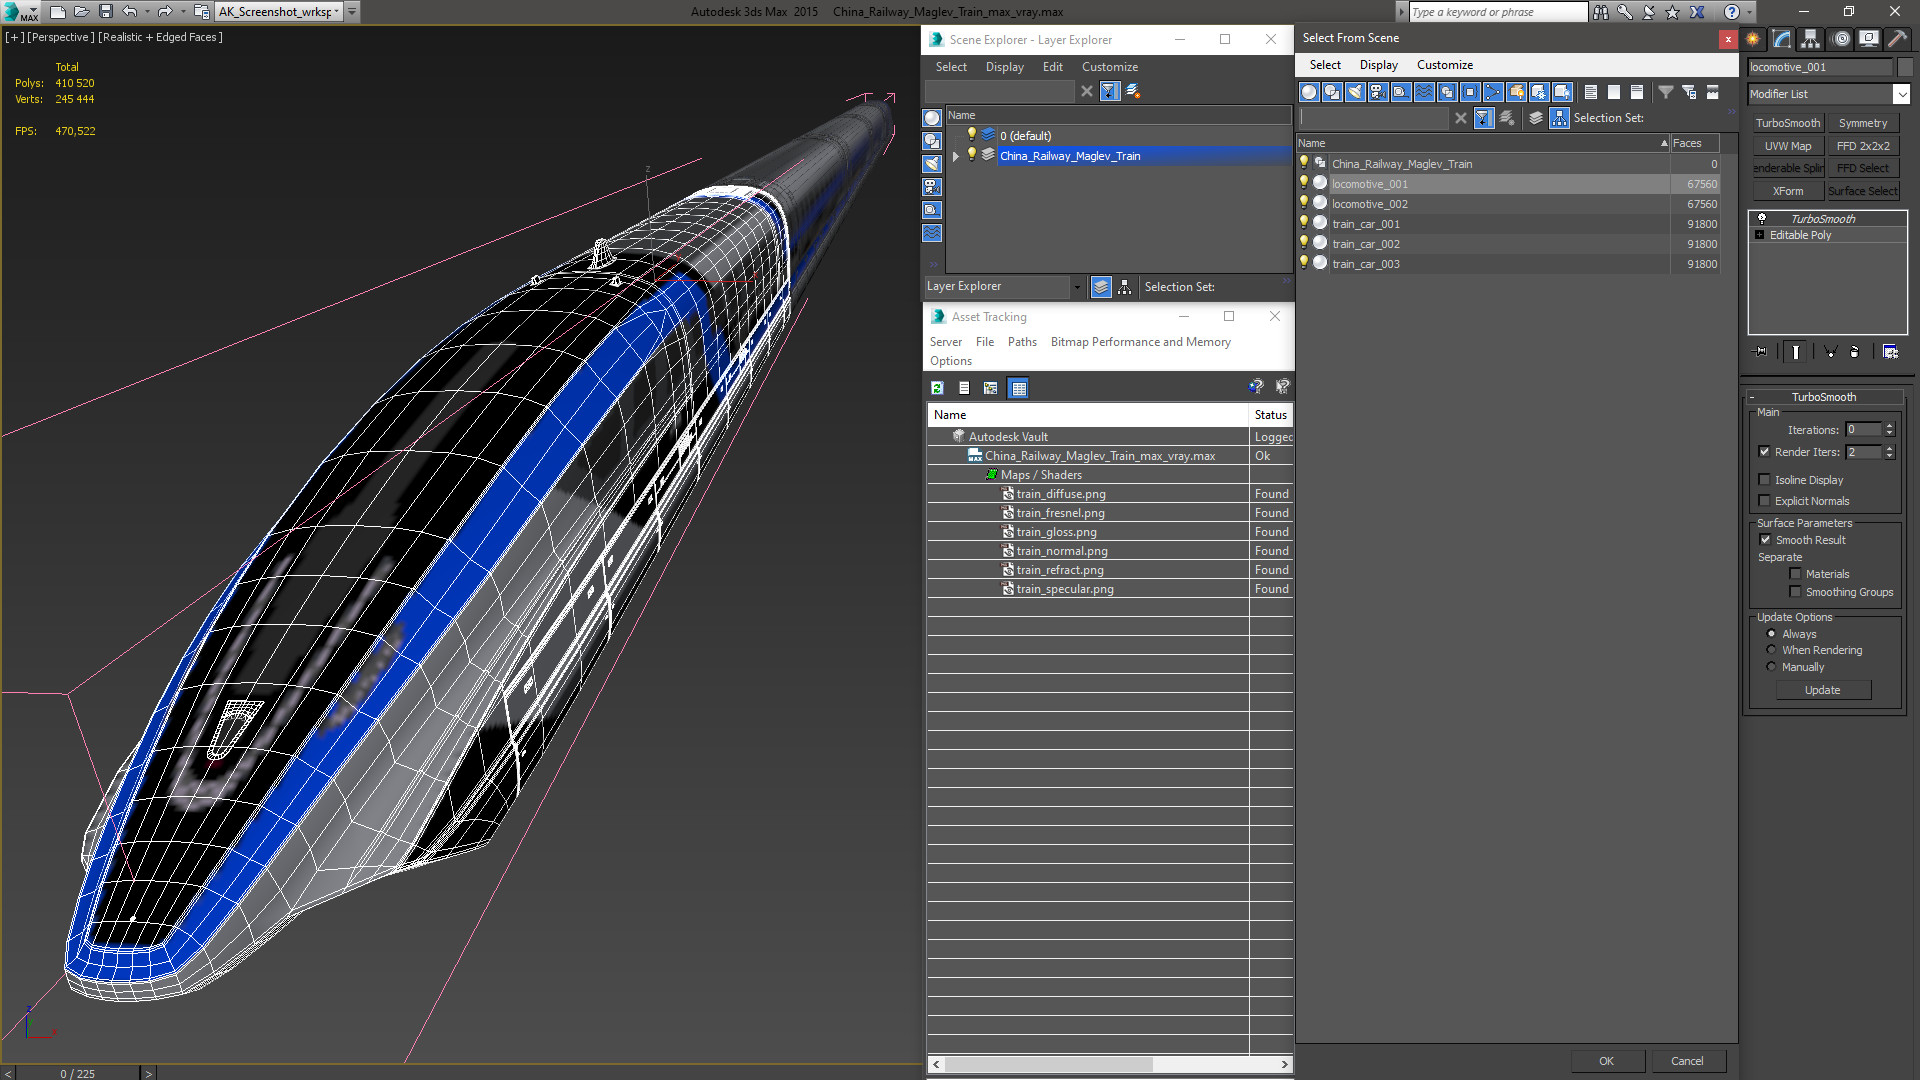The image size is (1920, 1080).
Task: Expand China_Railway_Maglev_Train layer tree arrow
Action: pos(956,156)
